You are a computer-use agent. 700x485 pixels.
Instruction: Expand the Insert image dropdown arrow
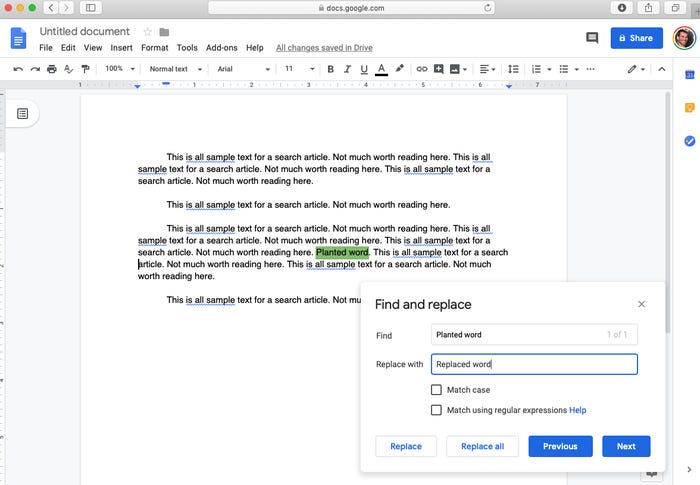coord(465,69)
